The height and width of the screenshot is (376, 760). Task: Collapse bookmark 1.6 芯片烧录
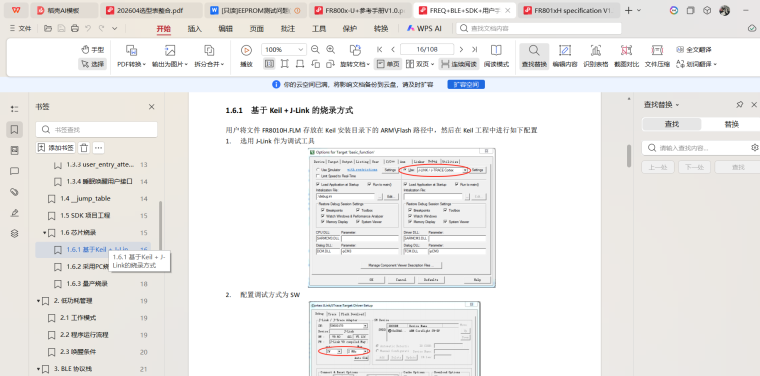click(45, 233)
